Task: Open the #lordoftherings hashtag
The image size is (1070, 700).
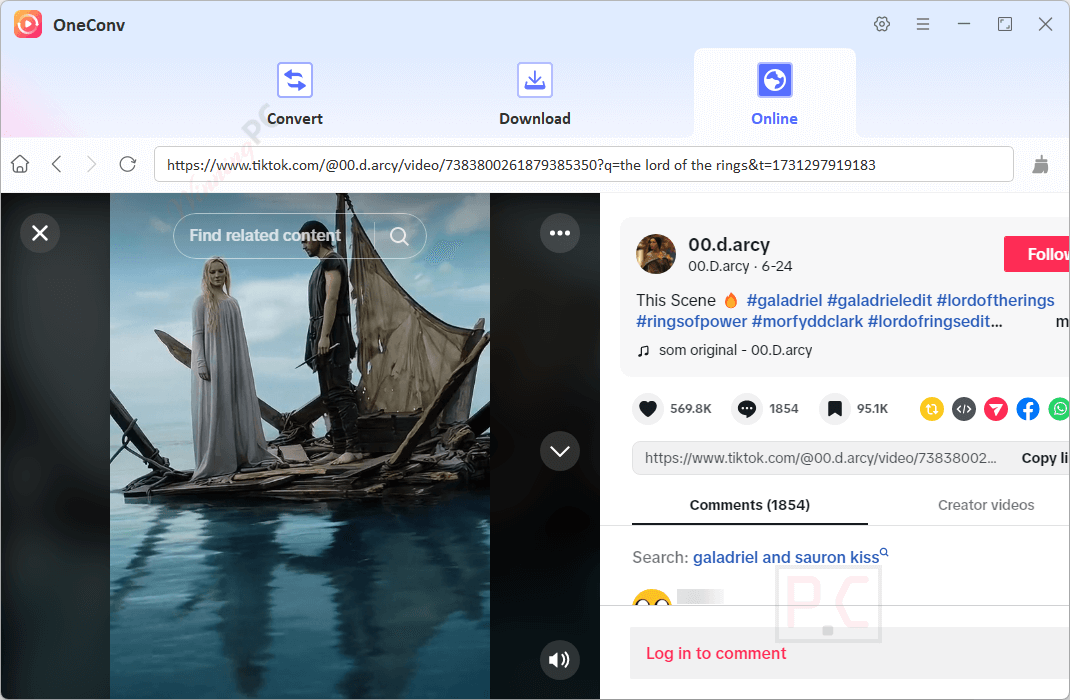Action: point(995,300)
